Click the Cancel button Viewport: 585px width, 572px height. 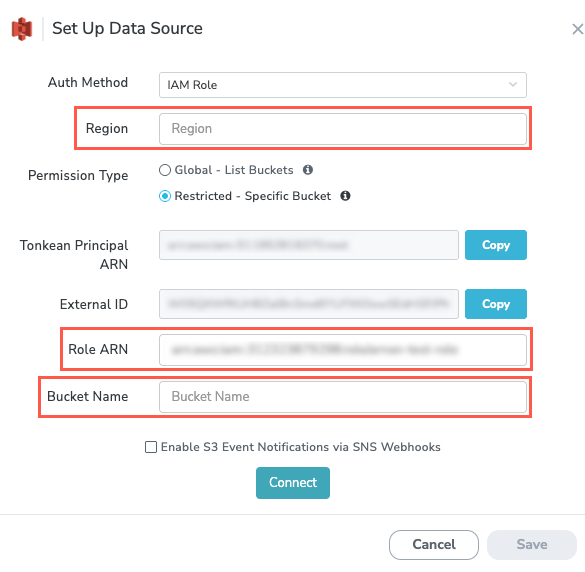434,544
